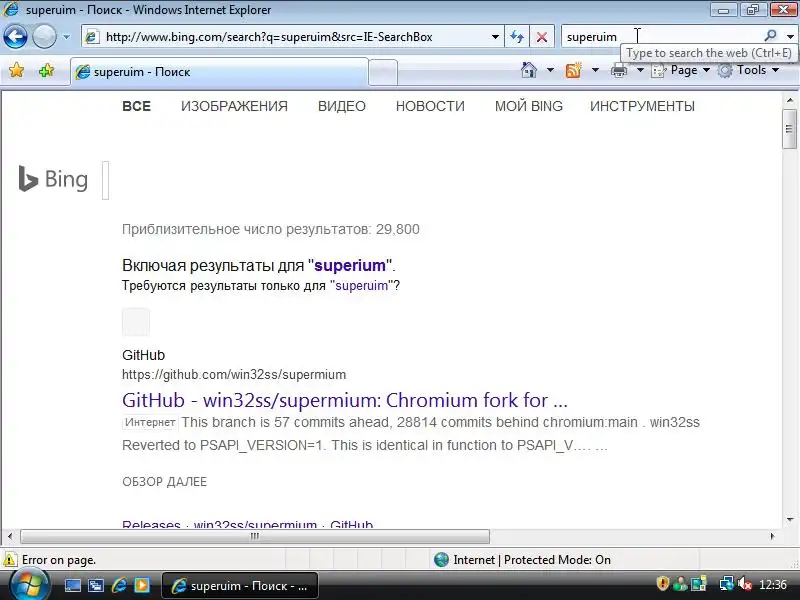Open the Page menu
This screenshot has height=600, width=800.
[x=681, y=70]
